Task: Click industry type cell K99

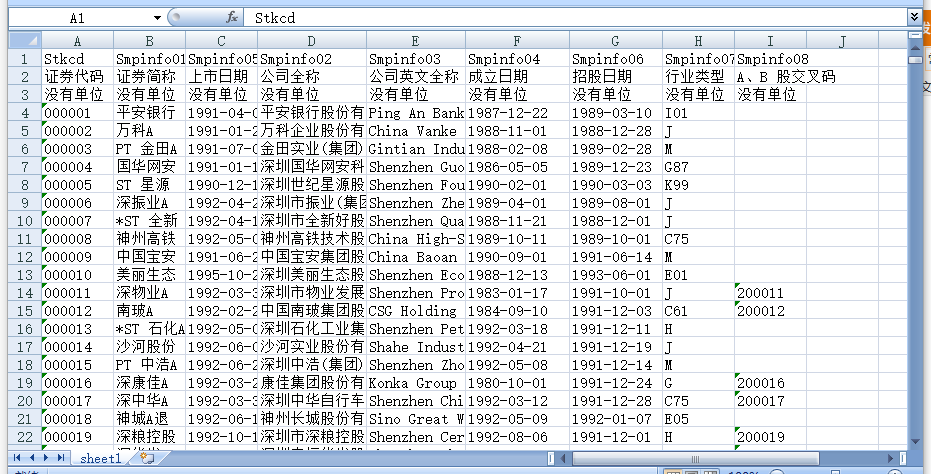Action: (x=698, y=185)
